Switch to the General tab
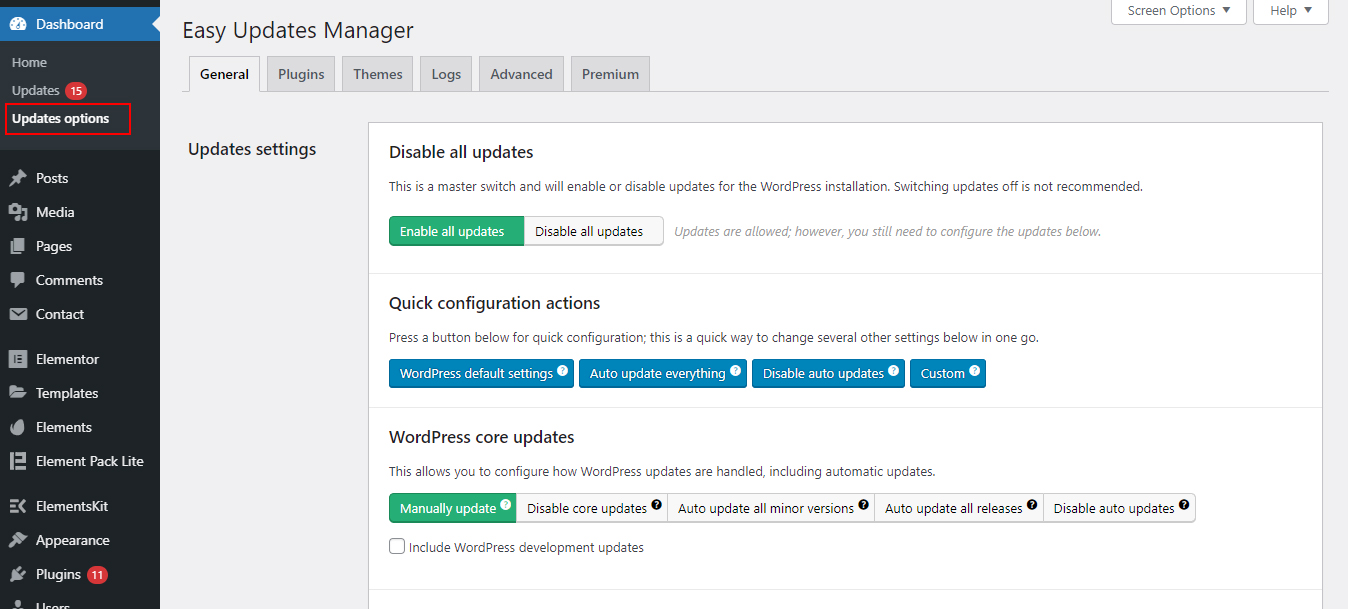The image size is (1348, 609). [224, 74]
